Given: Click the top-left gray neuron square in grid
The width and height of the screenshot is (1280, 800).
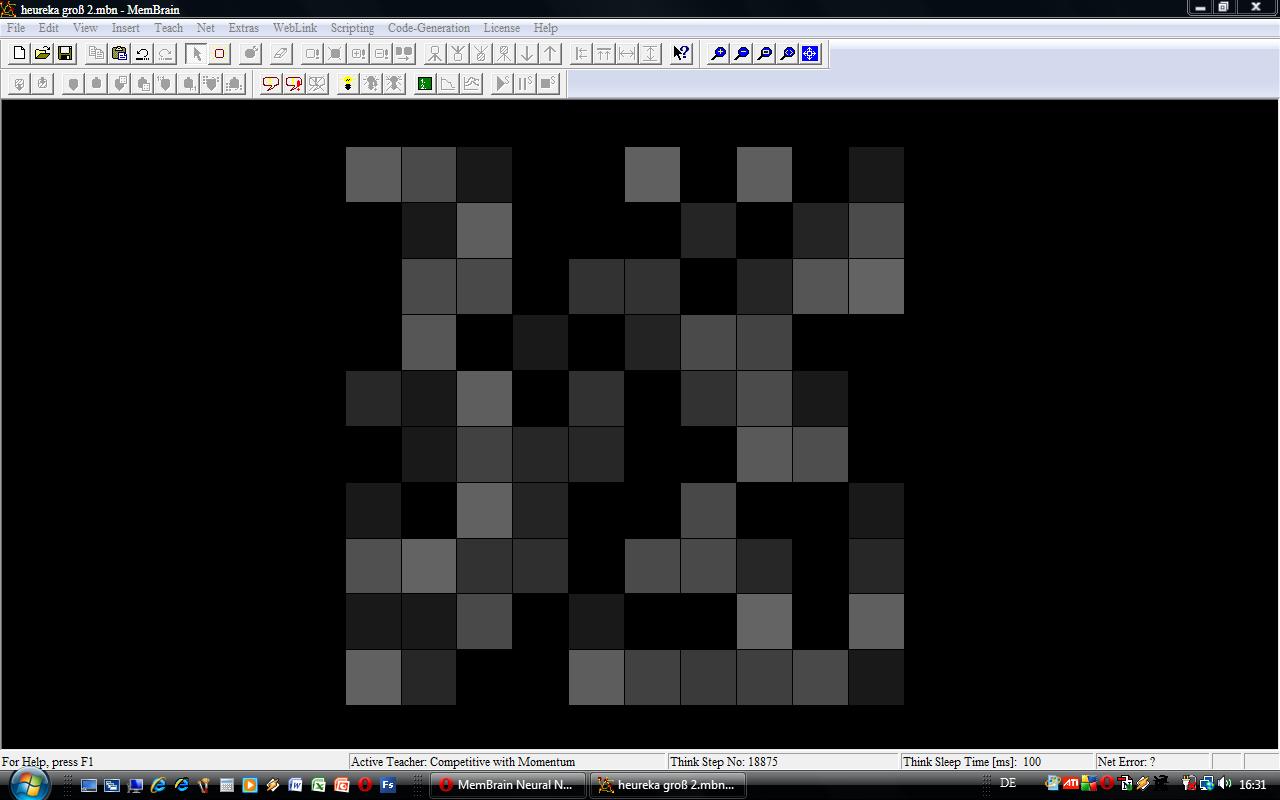Looking at the screenshot, I should coord(373,174).
